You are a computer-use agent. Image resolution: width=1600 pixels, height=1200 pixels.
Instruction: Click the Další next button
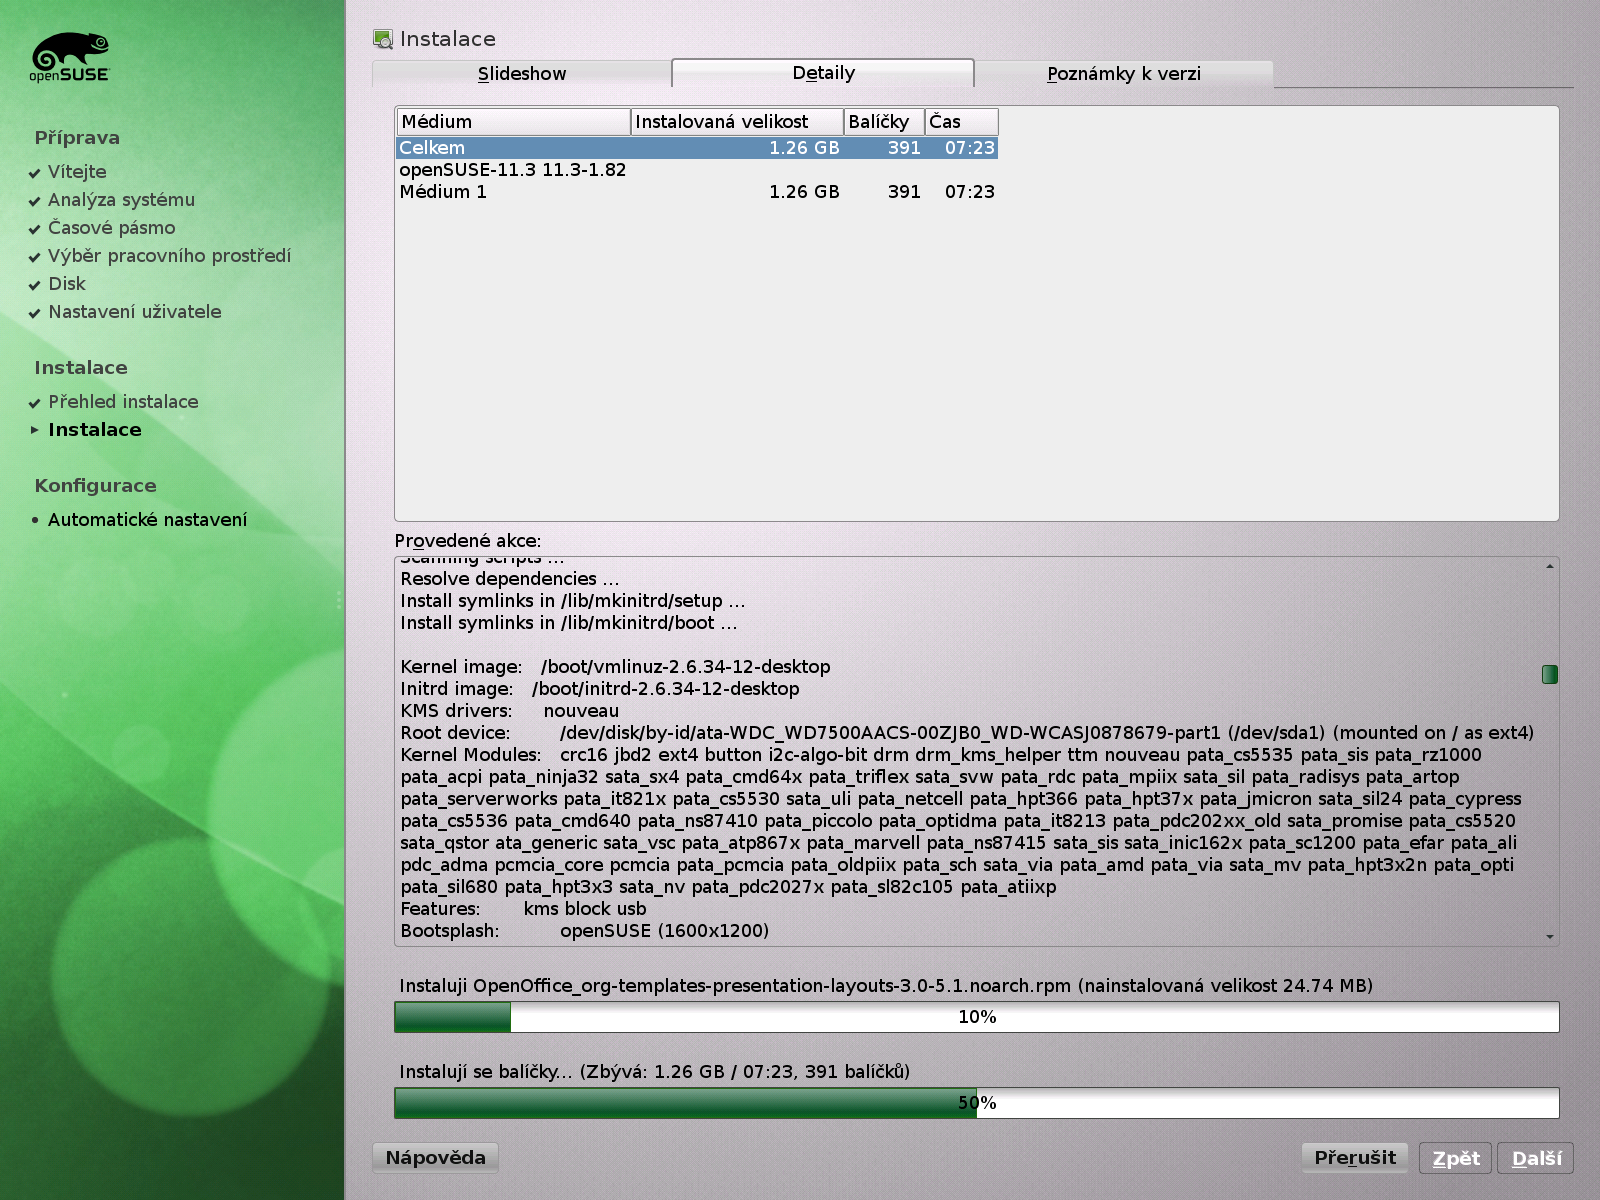click(1536, 1158)
